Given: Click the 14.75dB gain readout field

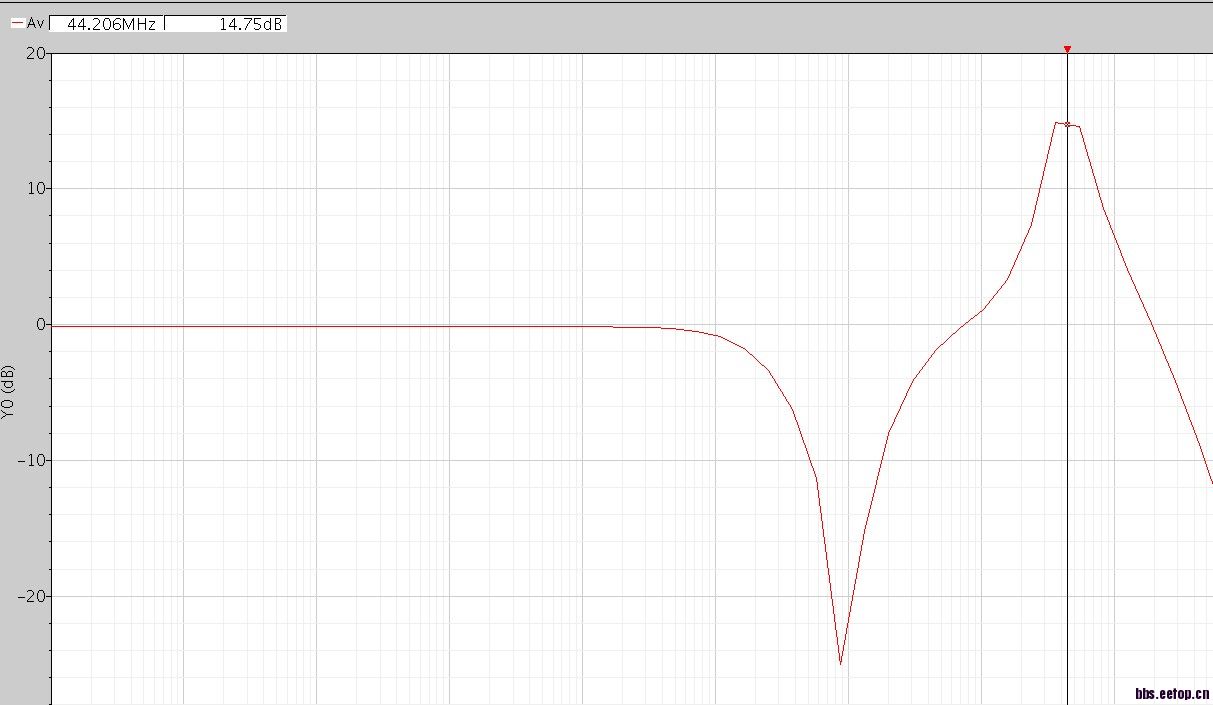Looking at the screenshot, I should tap(227, 23).
